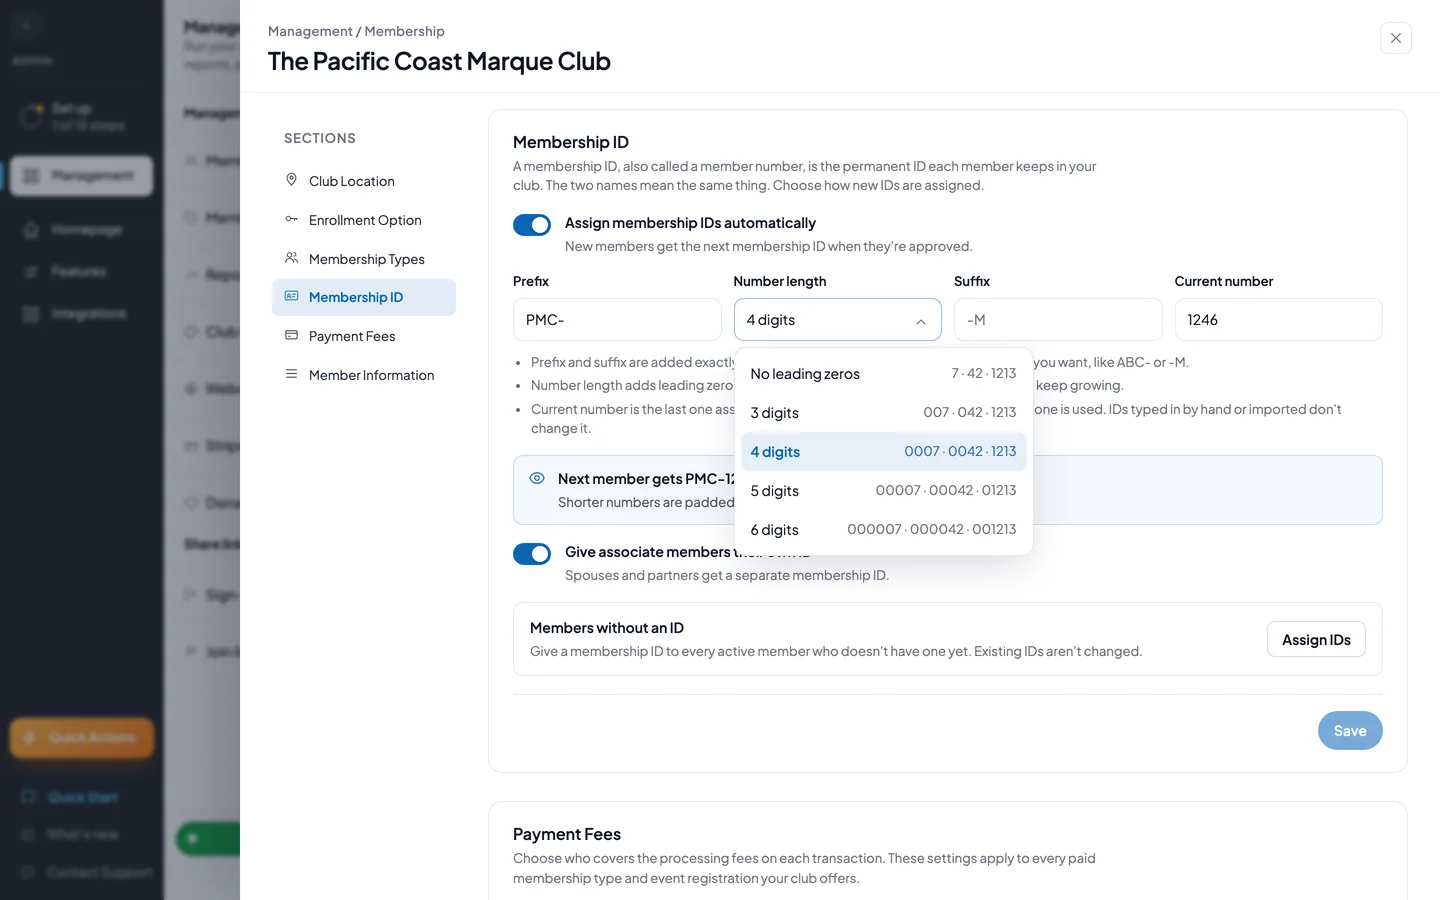Click the Prefix field containing PMC-
Screen dimensions: 1440x900
617,320
